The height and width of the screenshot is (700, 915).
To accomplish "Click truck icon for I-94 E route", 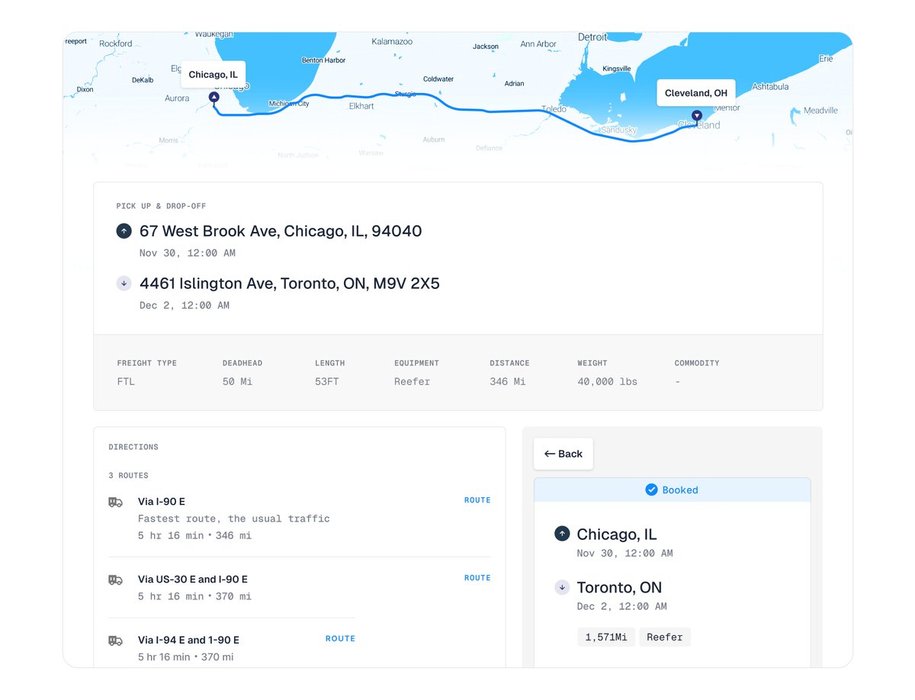I will [116, 641].
